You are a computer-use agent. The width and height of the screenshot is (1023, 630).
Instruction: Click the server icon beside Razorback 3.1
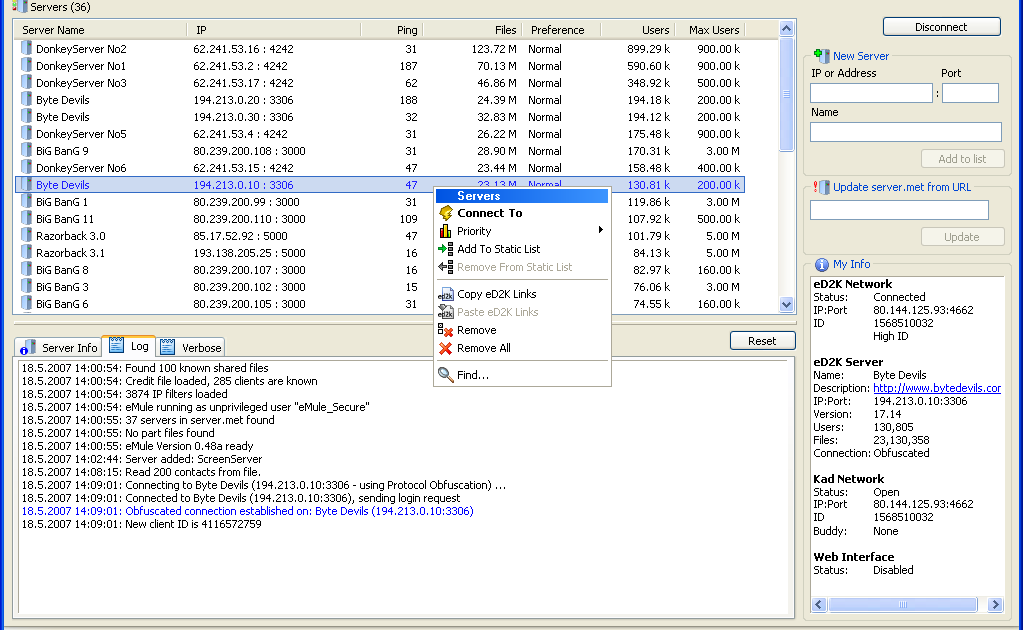pos(26,252)
